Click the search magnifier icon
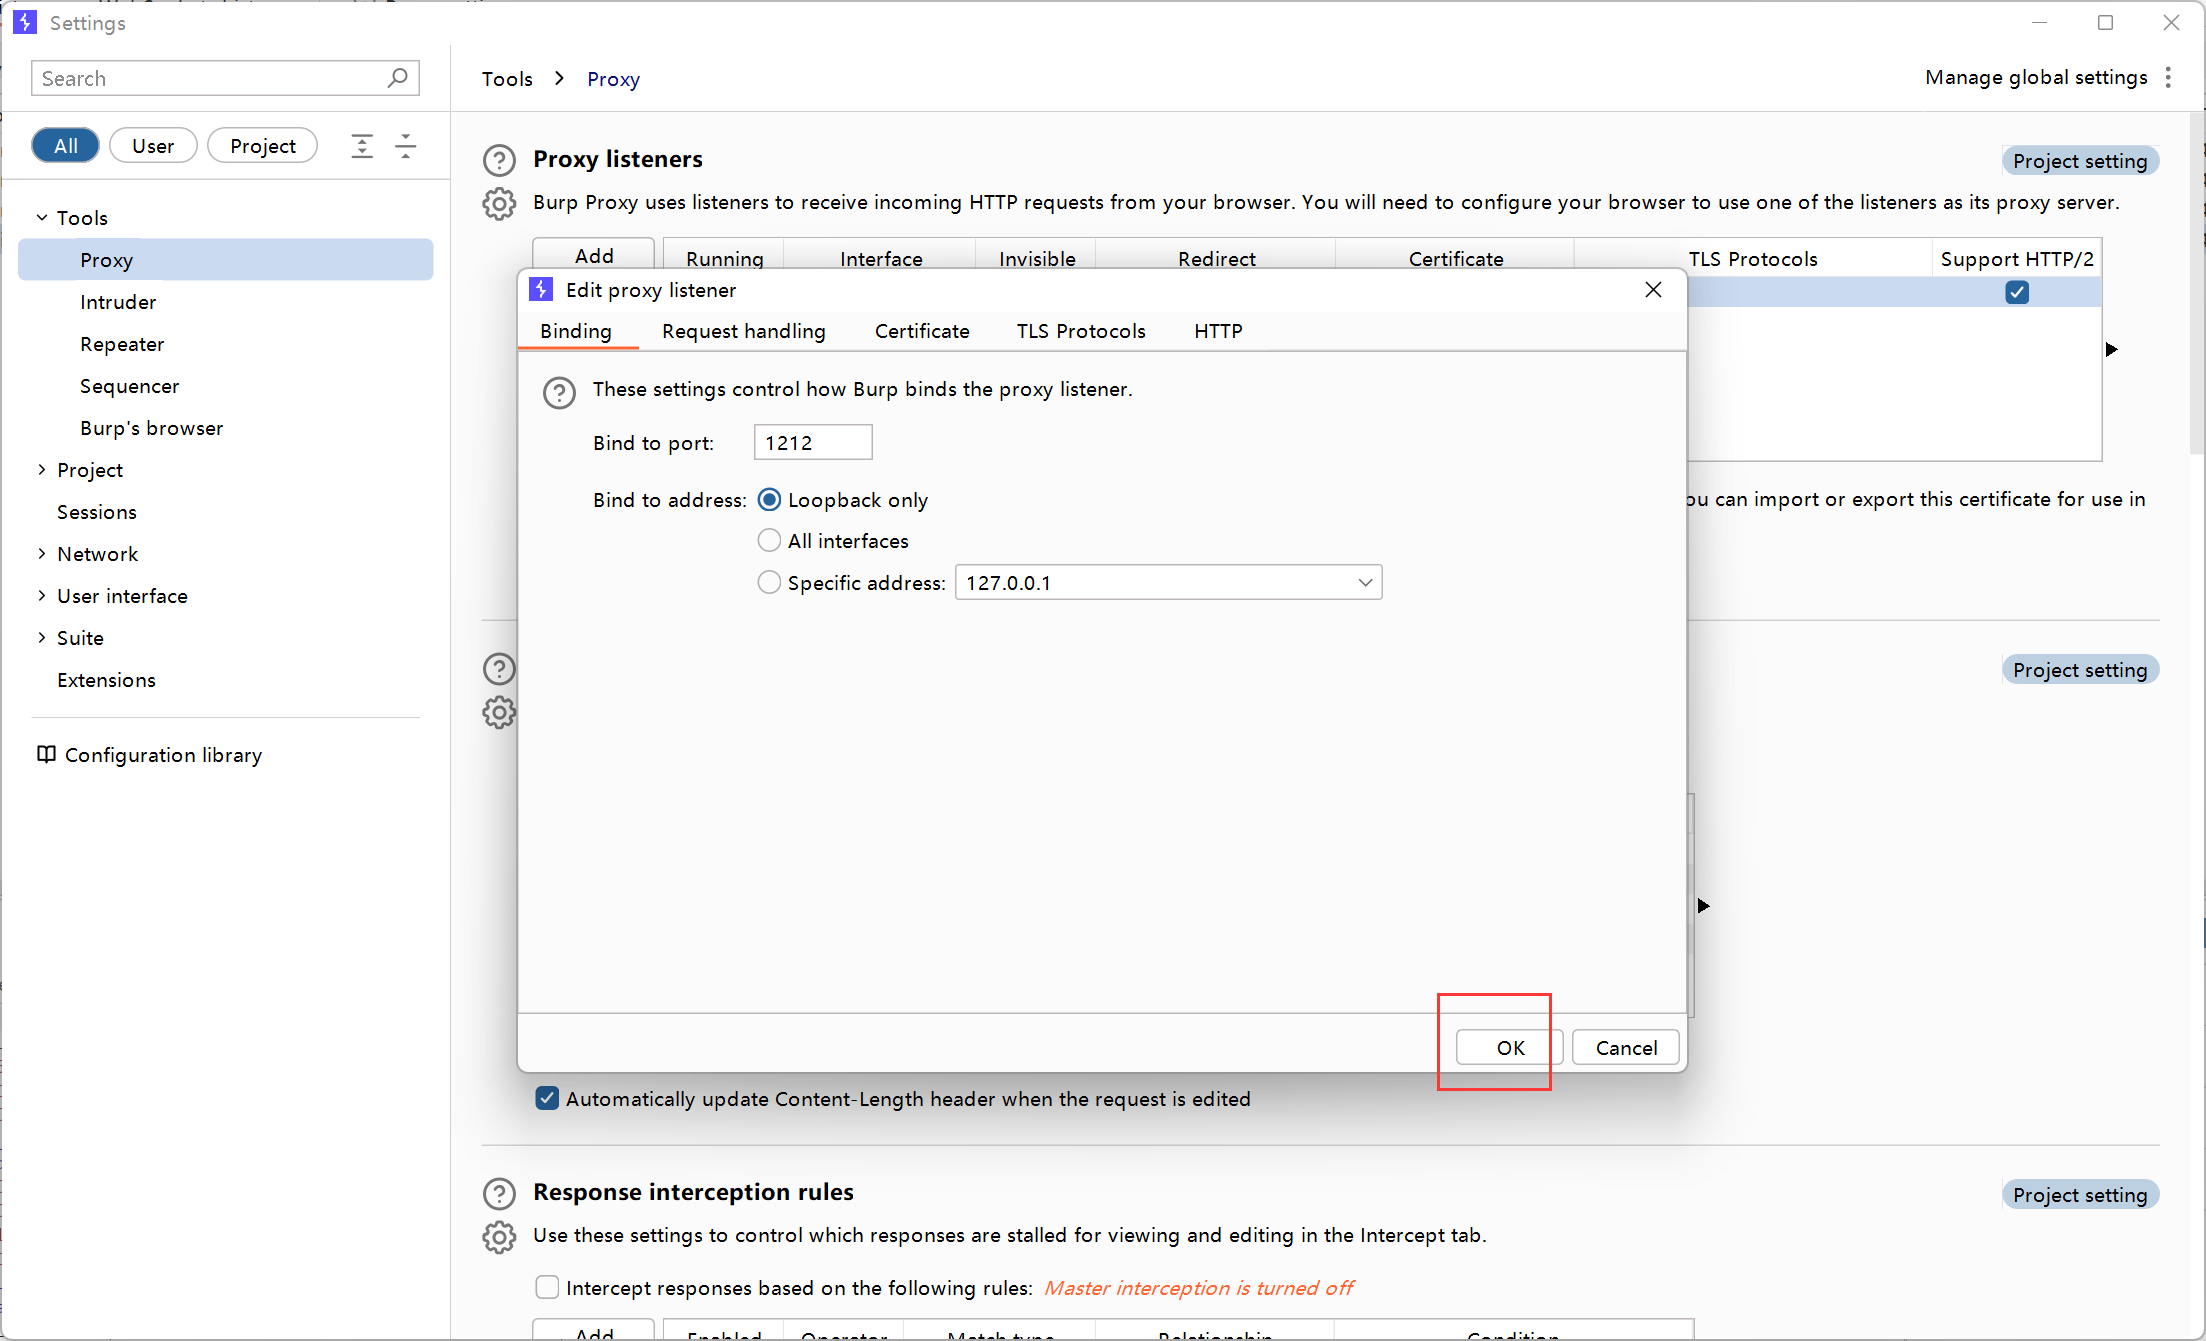The height and width of the screenshot is (1341, 2206). pyautogui.click(x=397, y=78)
